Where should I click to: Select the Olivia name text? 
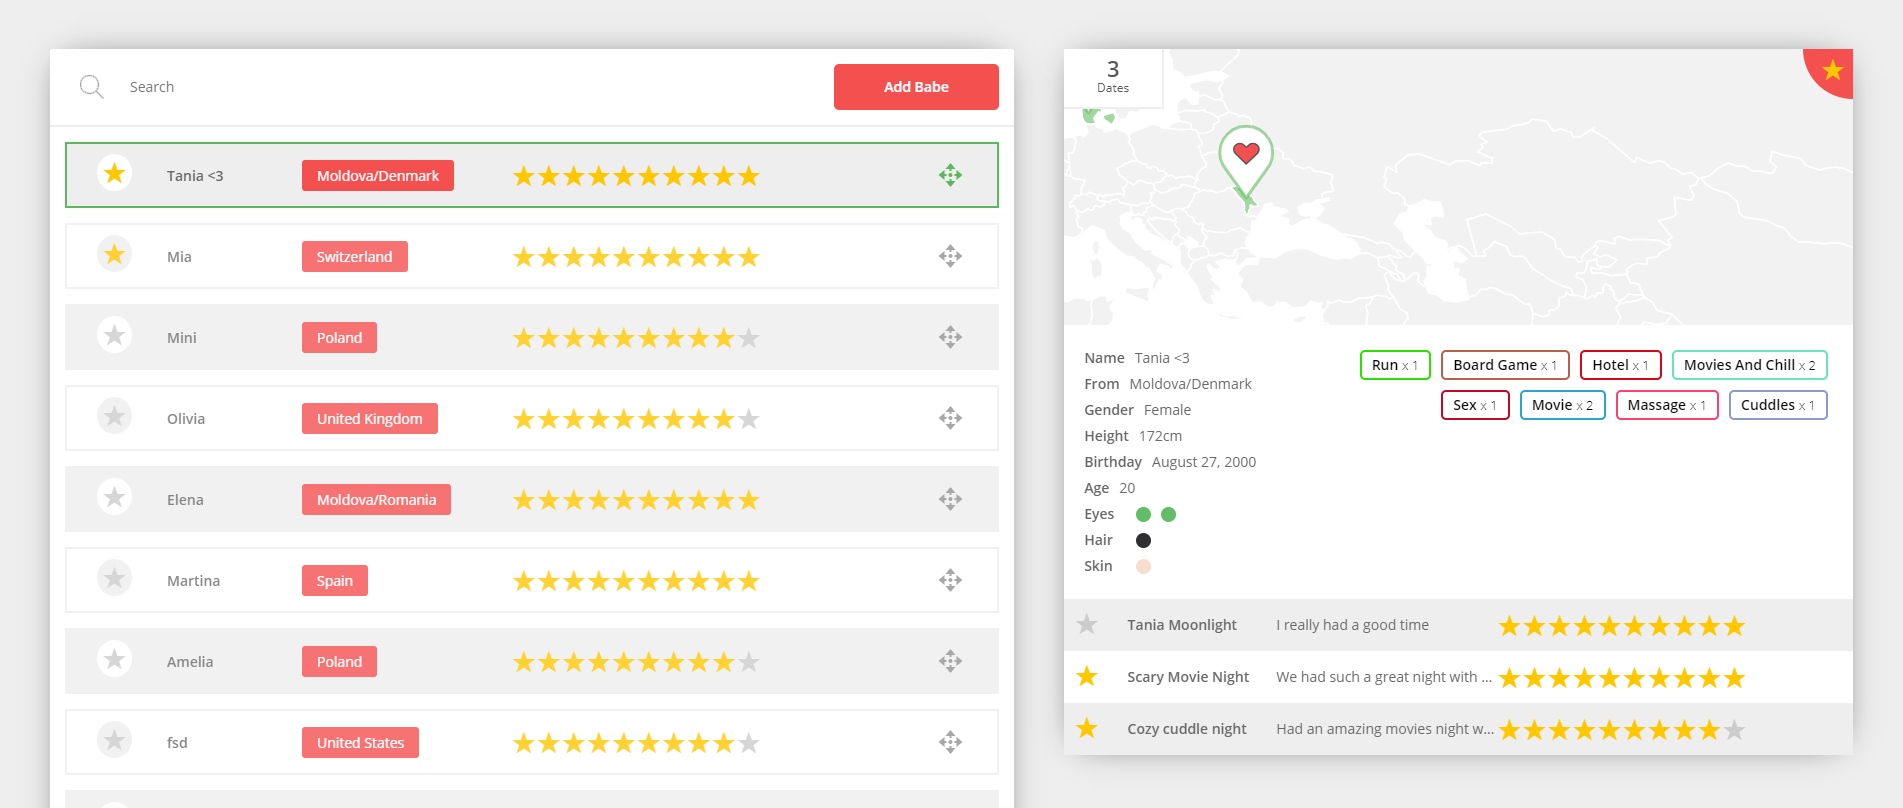186,419
